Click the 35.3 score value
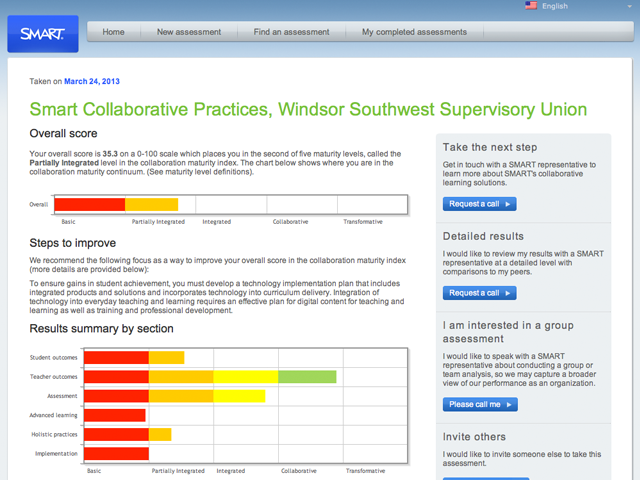 [x=110, y=154]
